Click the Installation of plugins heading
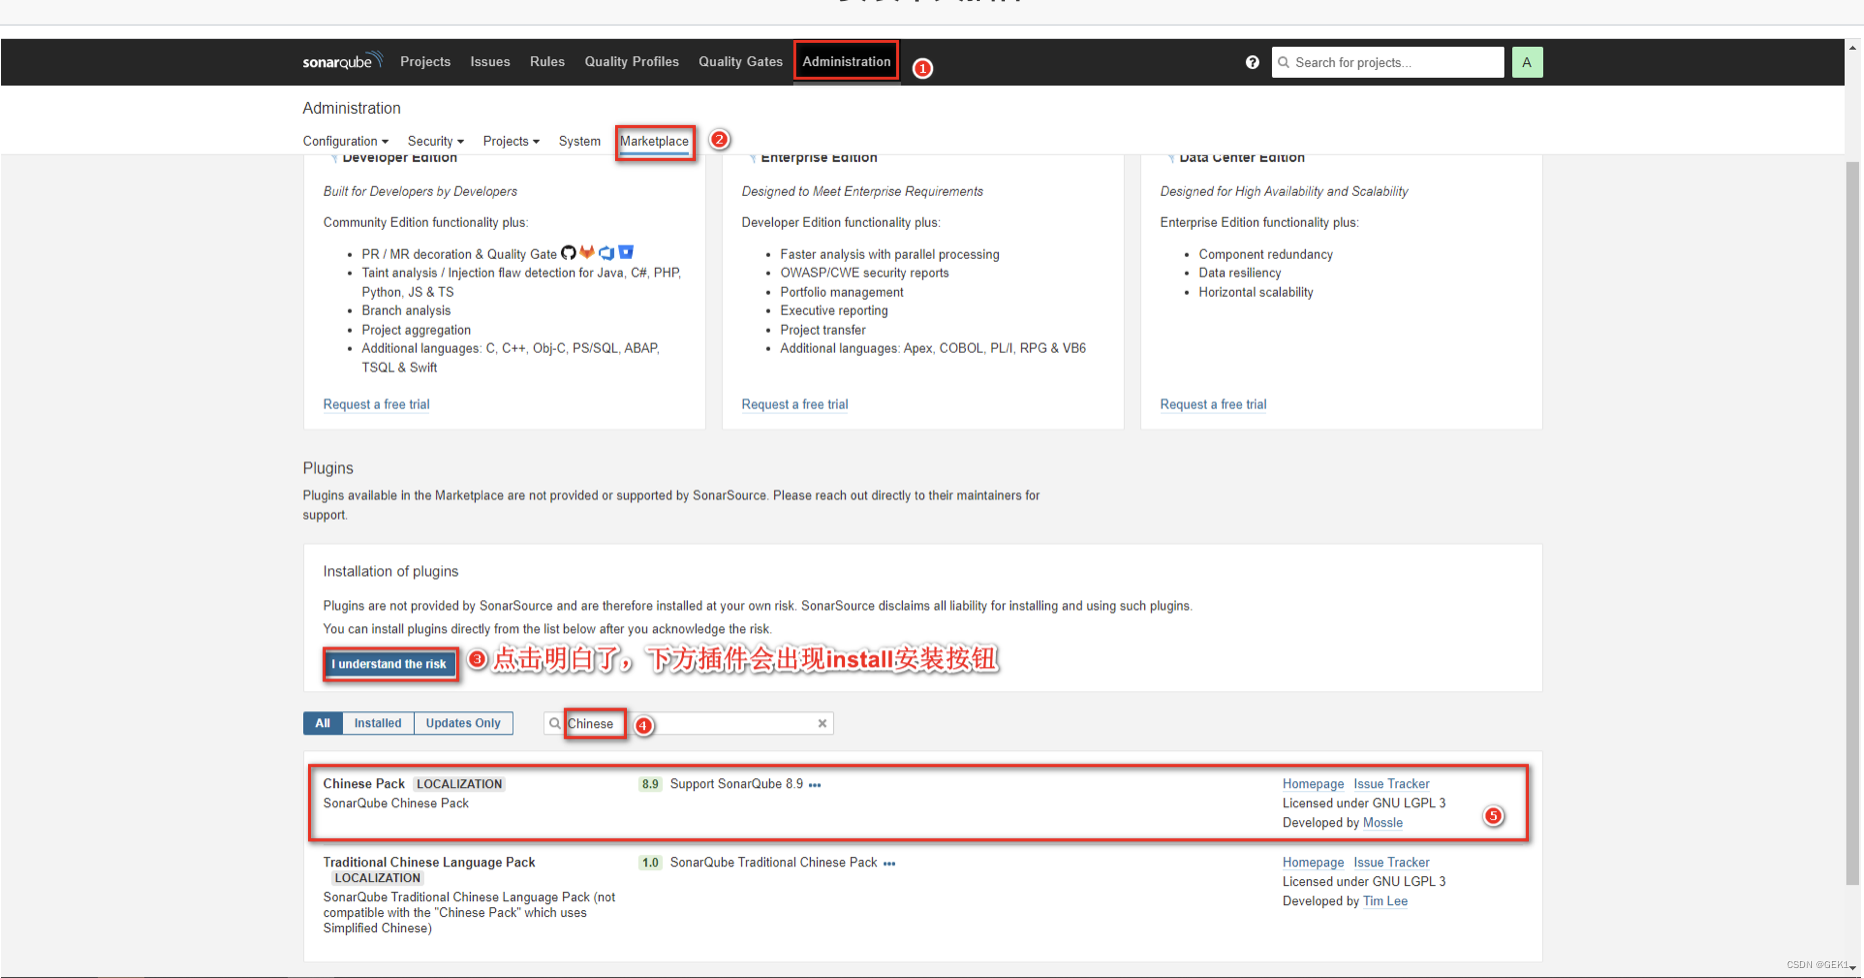 pos(391,571)
